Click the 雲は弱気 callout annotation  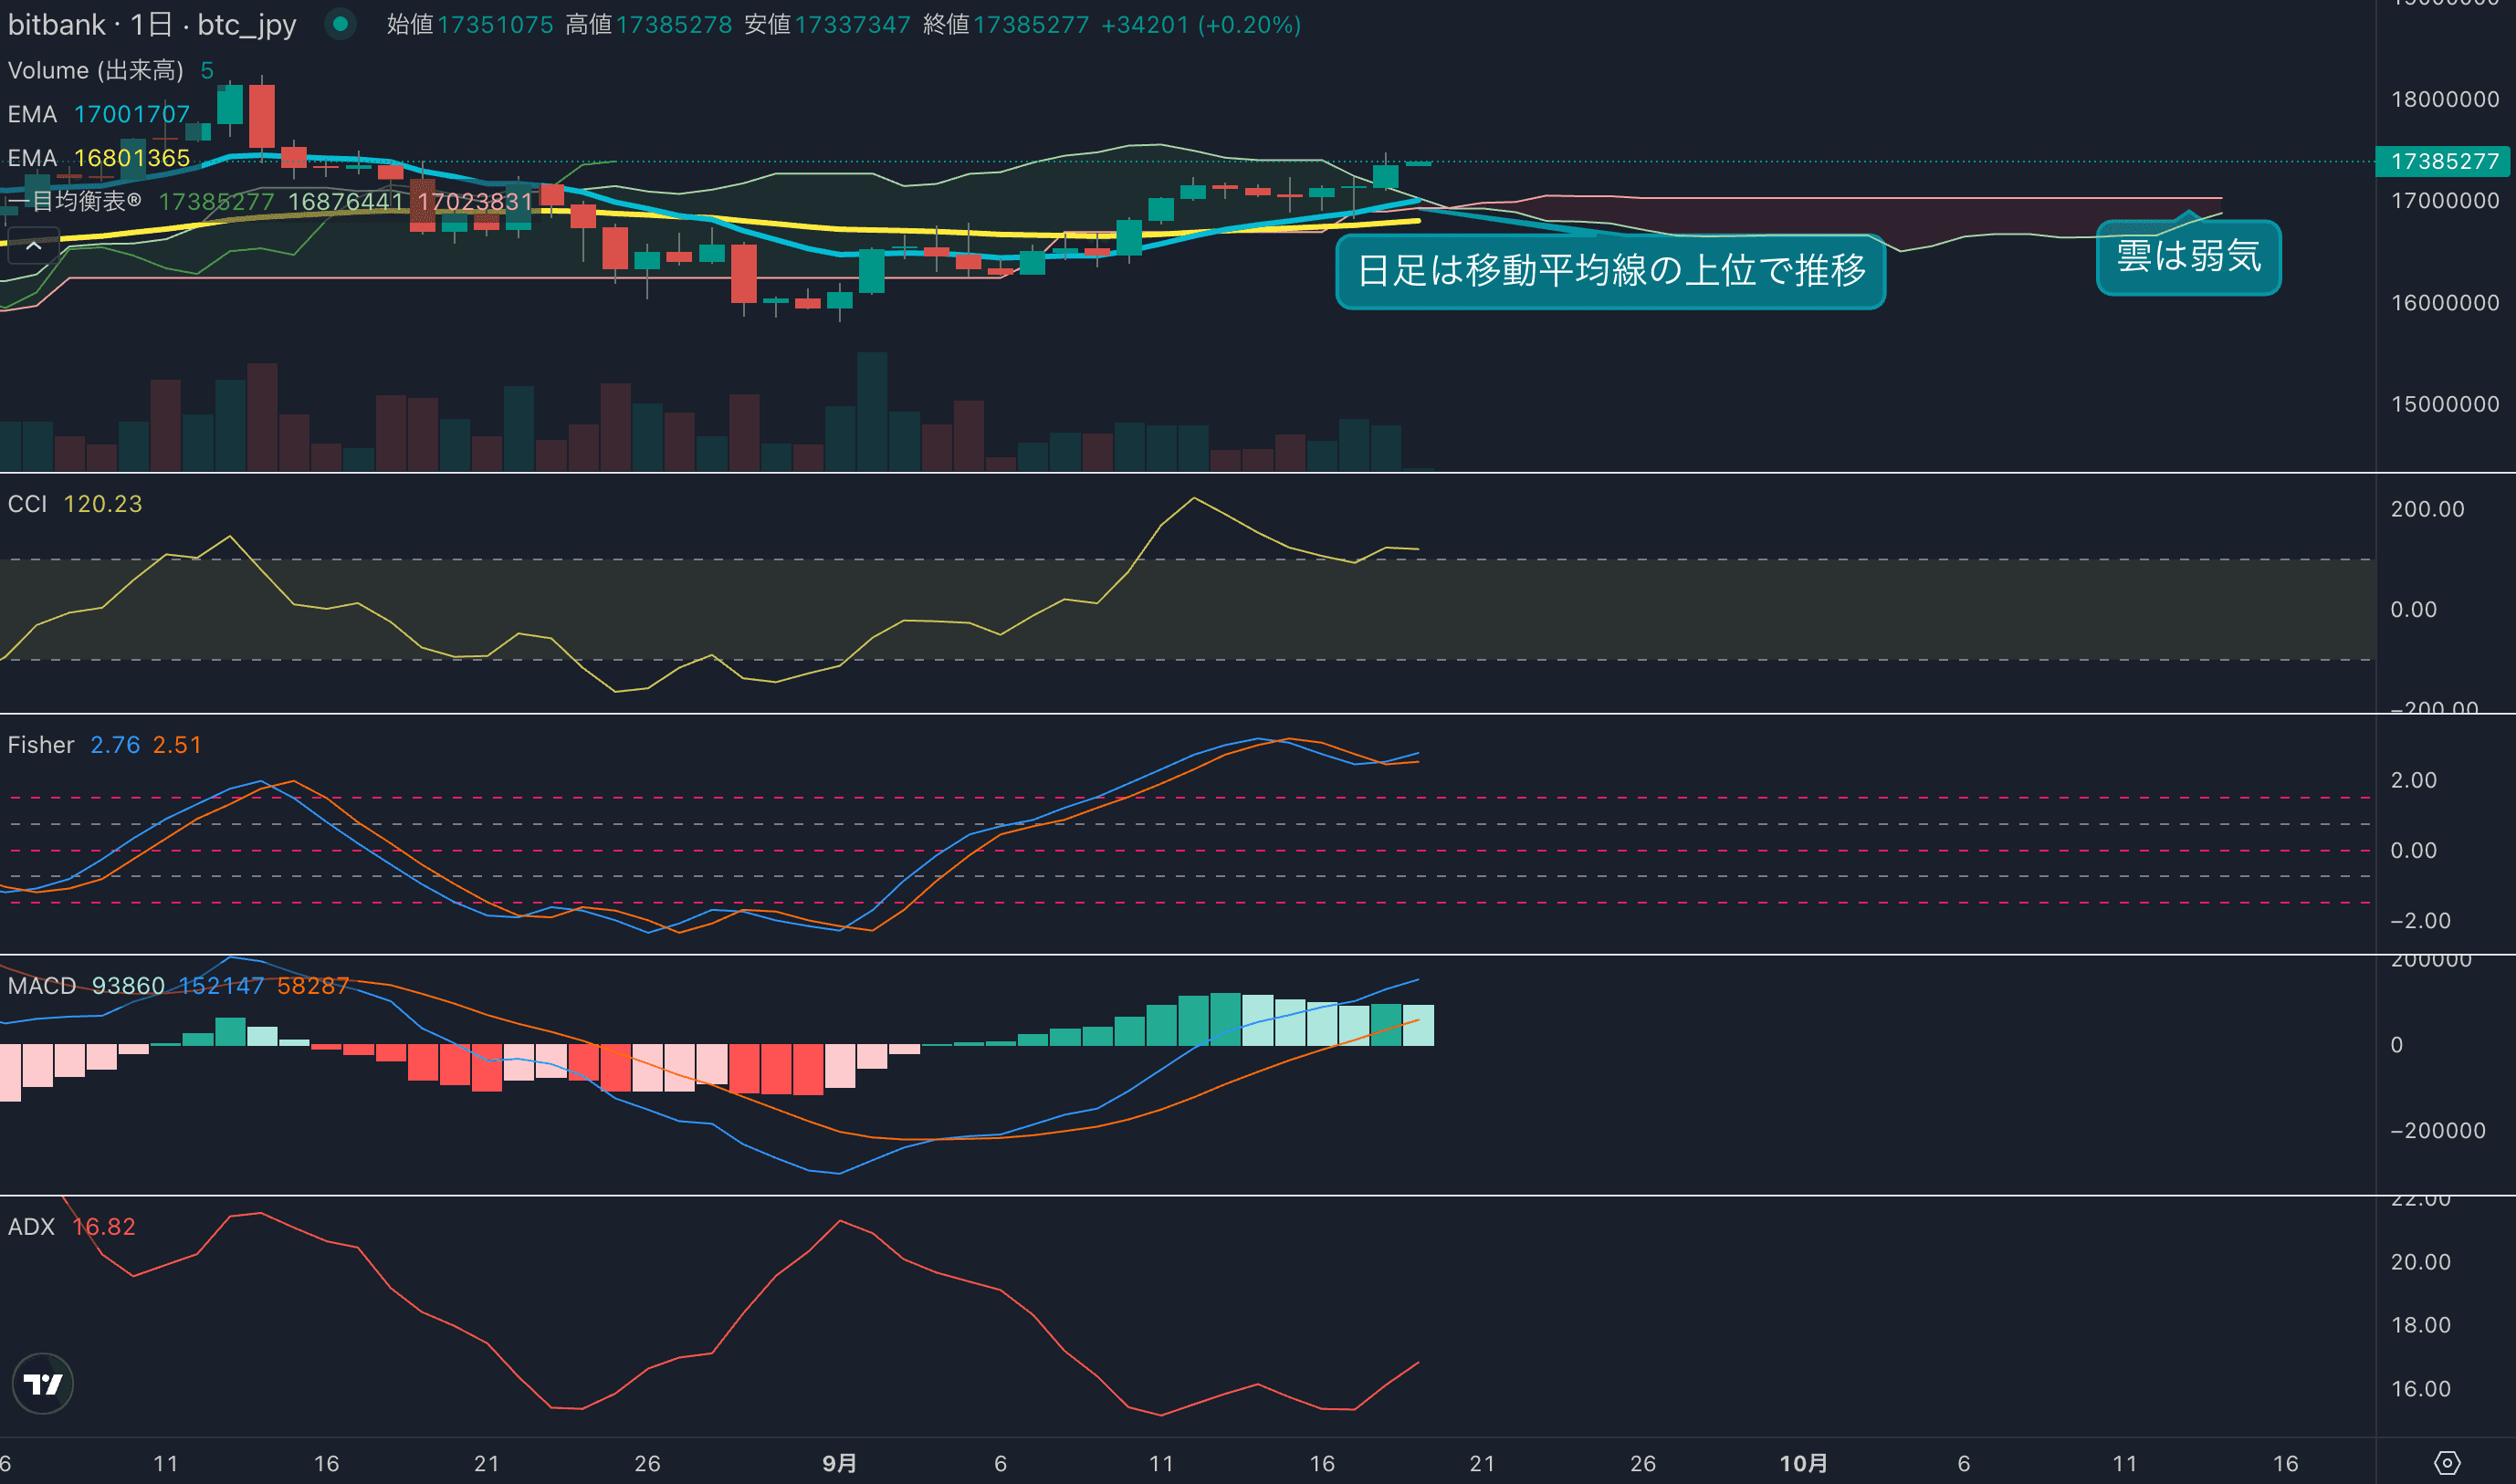[2188, 257]
